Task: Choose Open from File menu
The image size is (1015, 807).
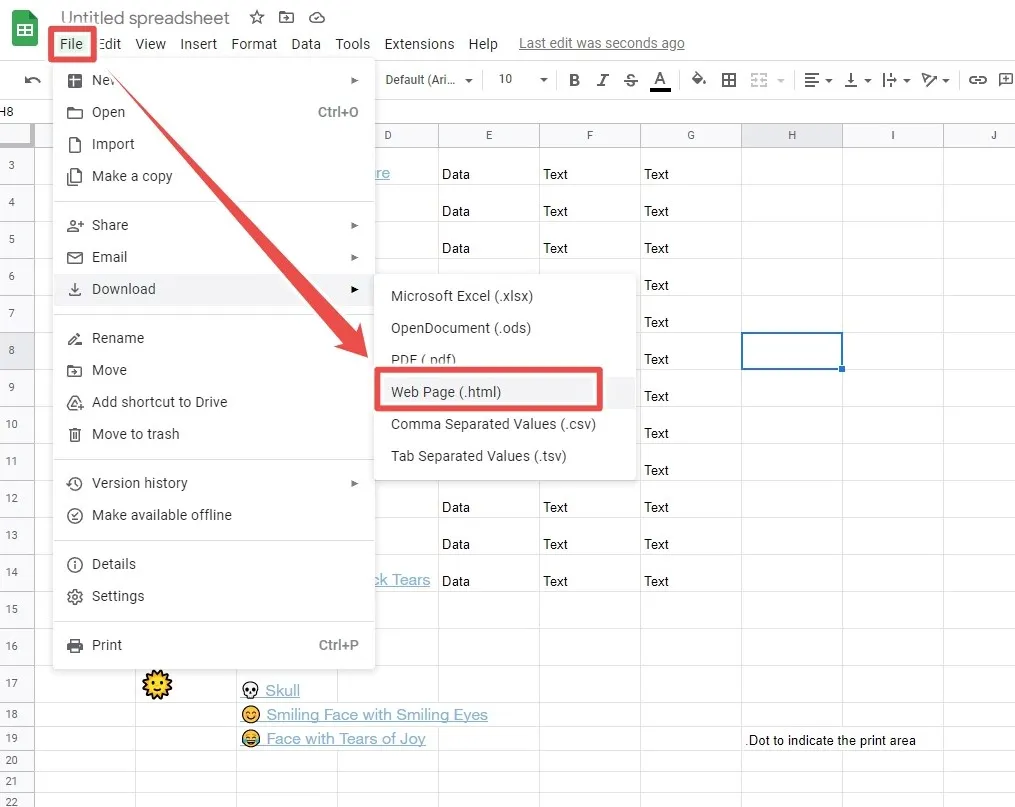Action: pos(214,112)
